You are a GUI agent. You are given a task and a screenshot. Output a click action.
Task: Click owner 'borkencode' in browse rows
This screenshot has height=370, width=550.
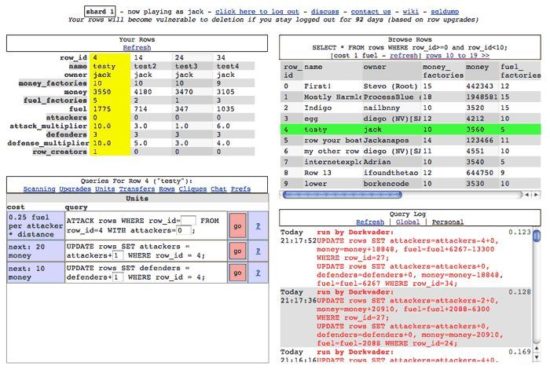point(386,183)
